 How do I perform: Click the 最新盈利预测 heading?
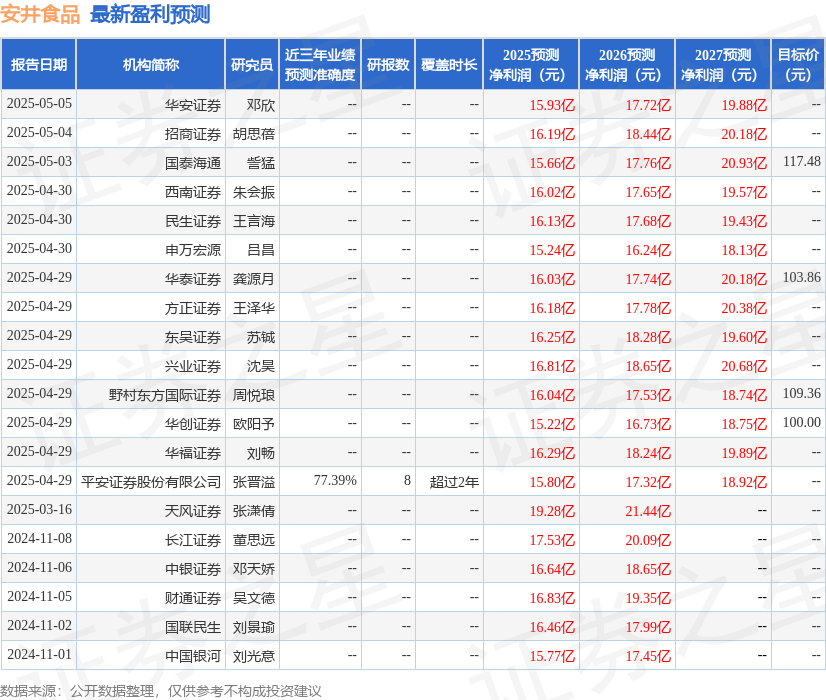coord(150,14)
